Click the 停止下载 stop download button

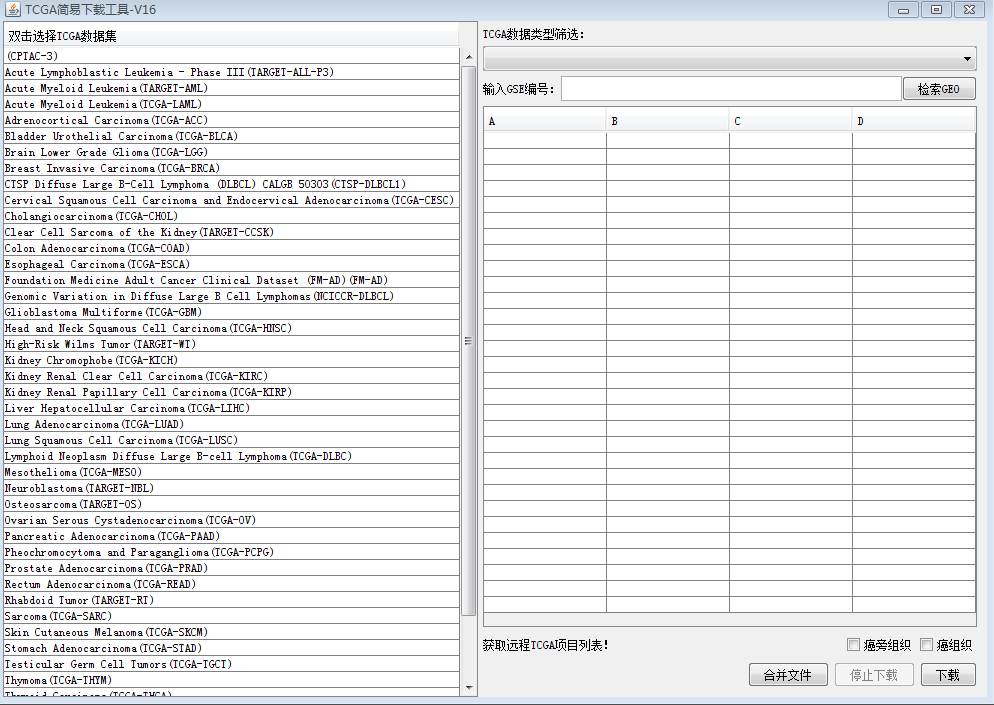coord(874,675)
